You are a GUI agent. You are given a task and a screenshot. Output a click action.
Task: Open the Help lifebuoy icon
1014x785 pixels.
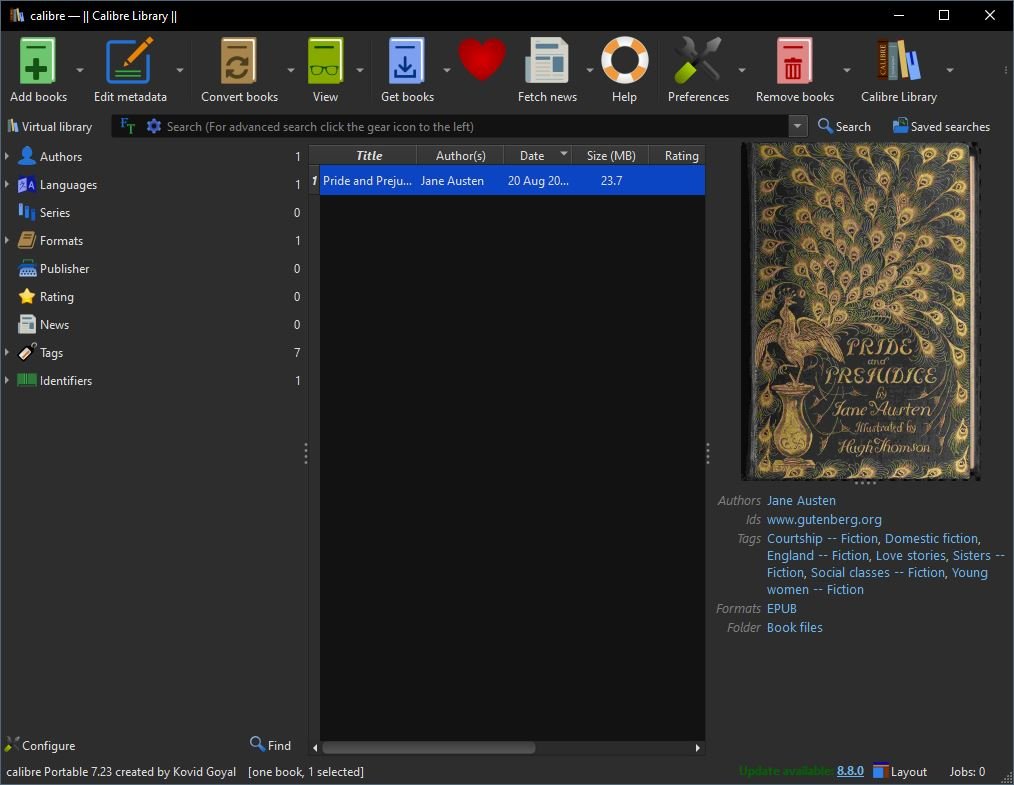tap(624, 62)
